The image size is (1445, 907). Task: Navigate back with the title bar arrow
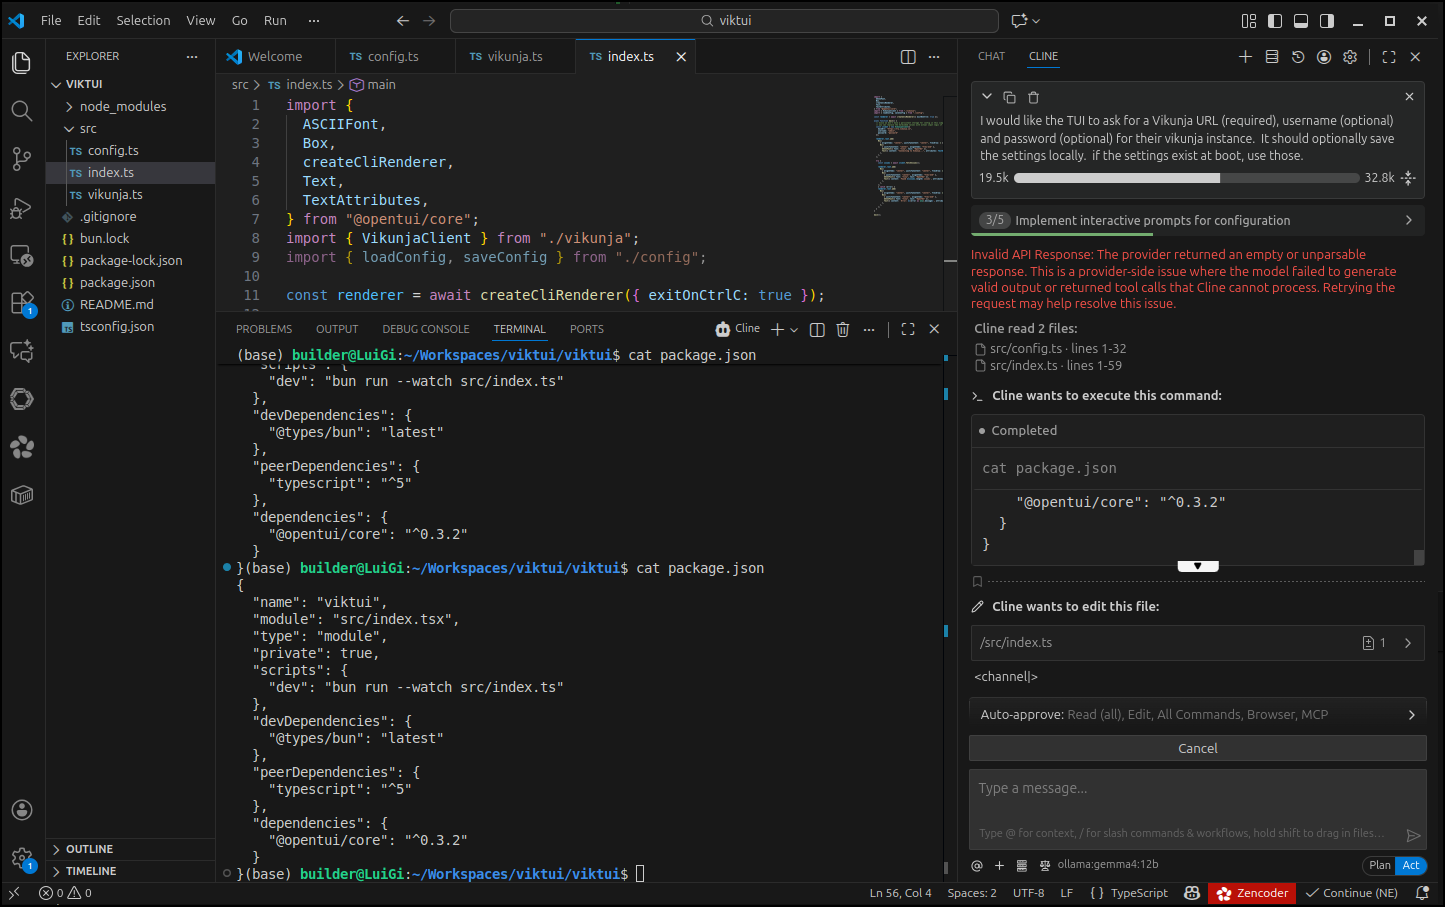[403, 20]
